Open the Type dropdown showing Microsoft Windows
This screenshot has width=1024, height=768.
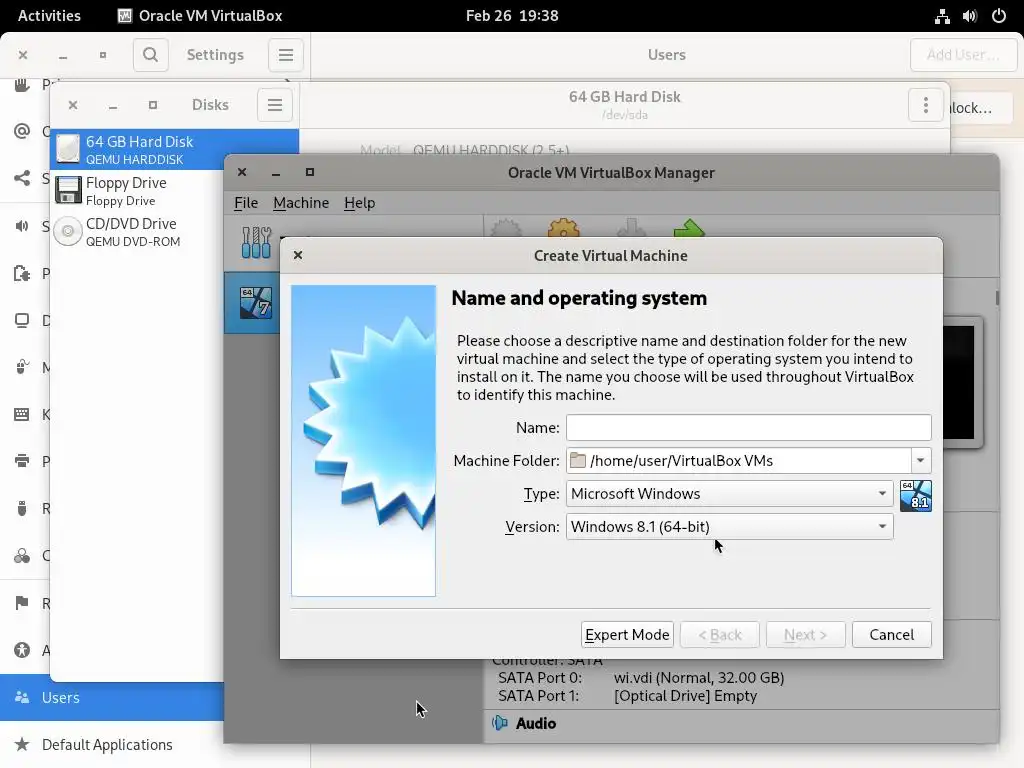click(x=729, y=494)
